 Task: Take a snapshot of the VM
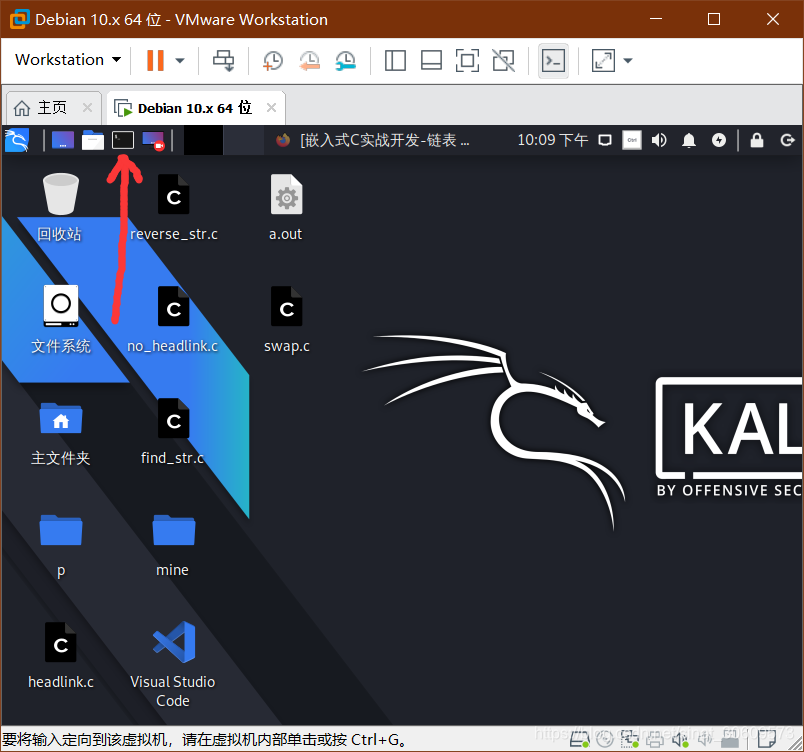pos(273,60)
